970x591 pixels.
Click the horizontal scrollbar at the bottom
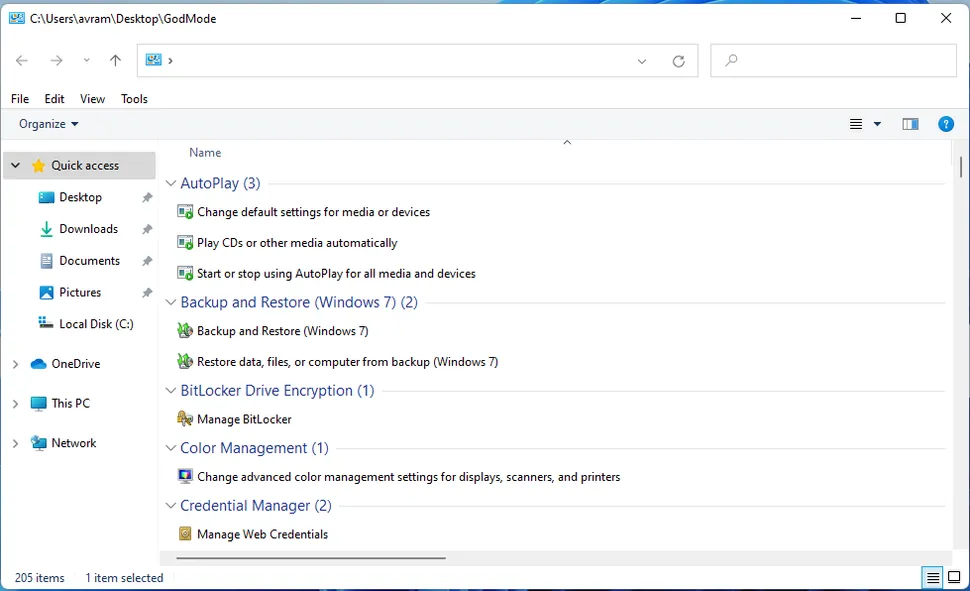310,558
